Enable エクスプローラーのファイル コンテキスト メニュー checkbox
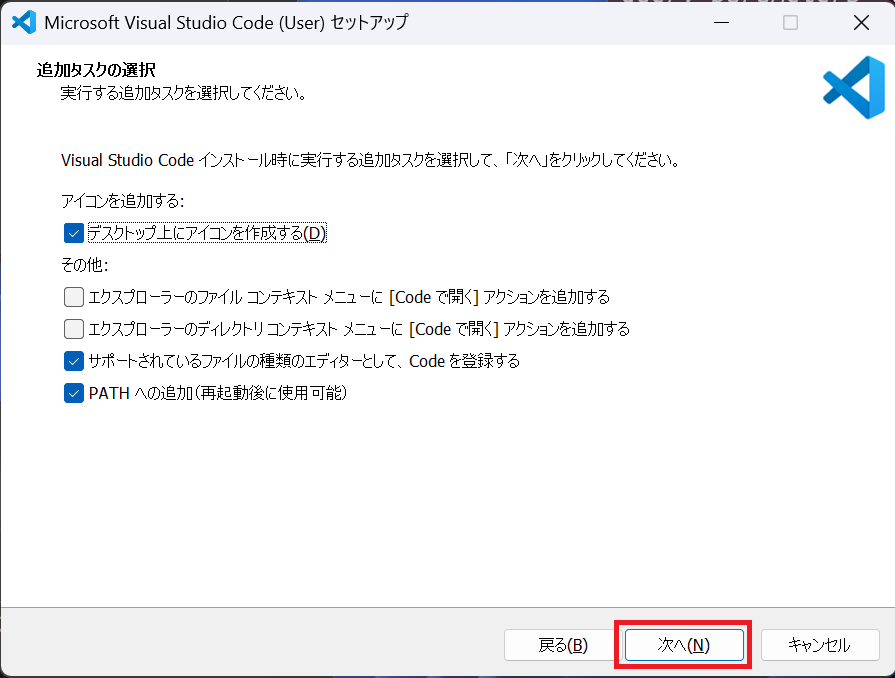The height and width of the screenshot is (678, 895). click(x=73, y=297)
